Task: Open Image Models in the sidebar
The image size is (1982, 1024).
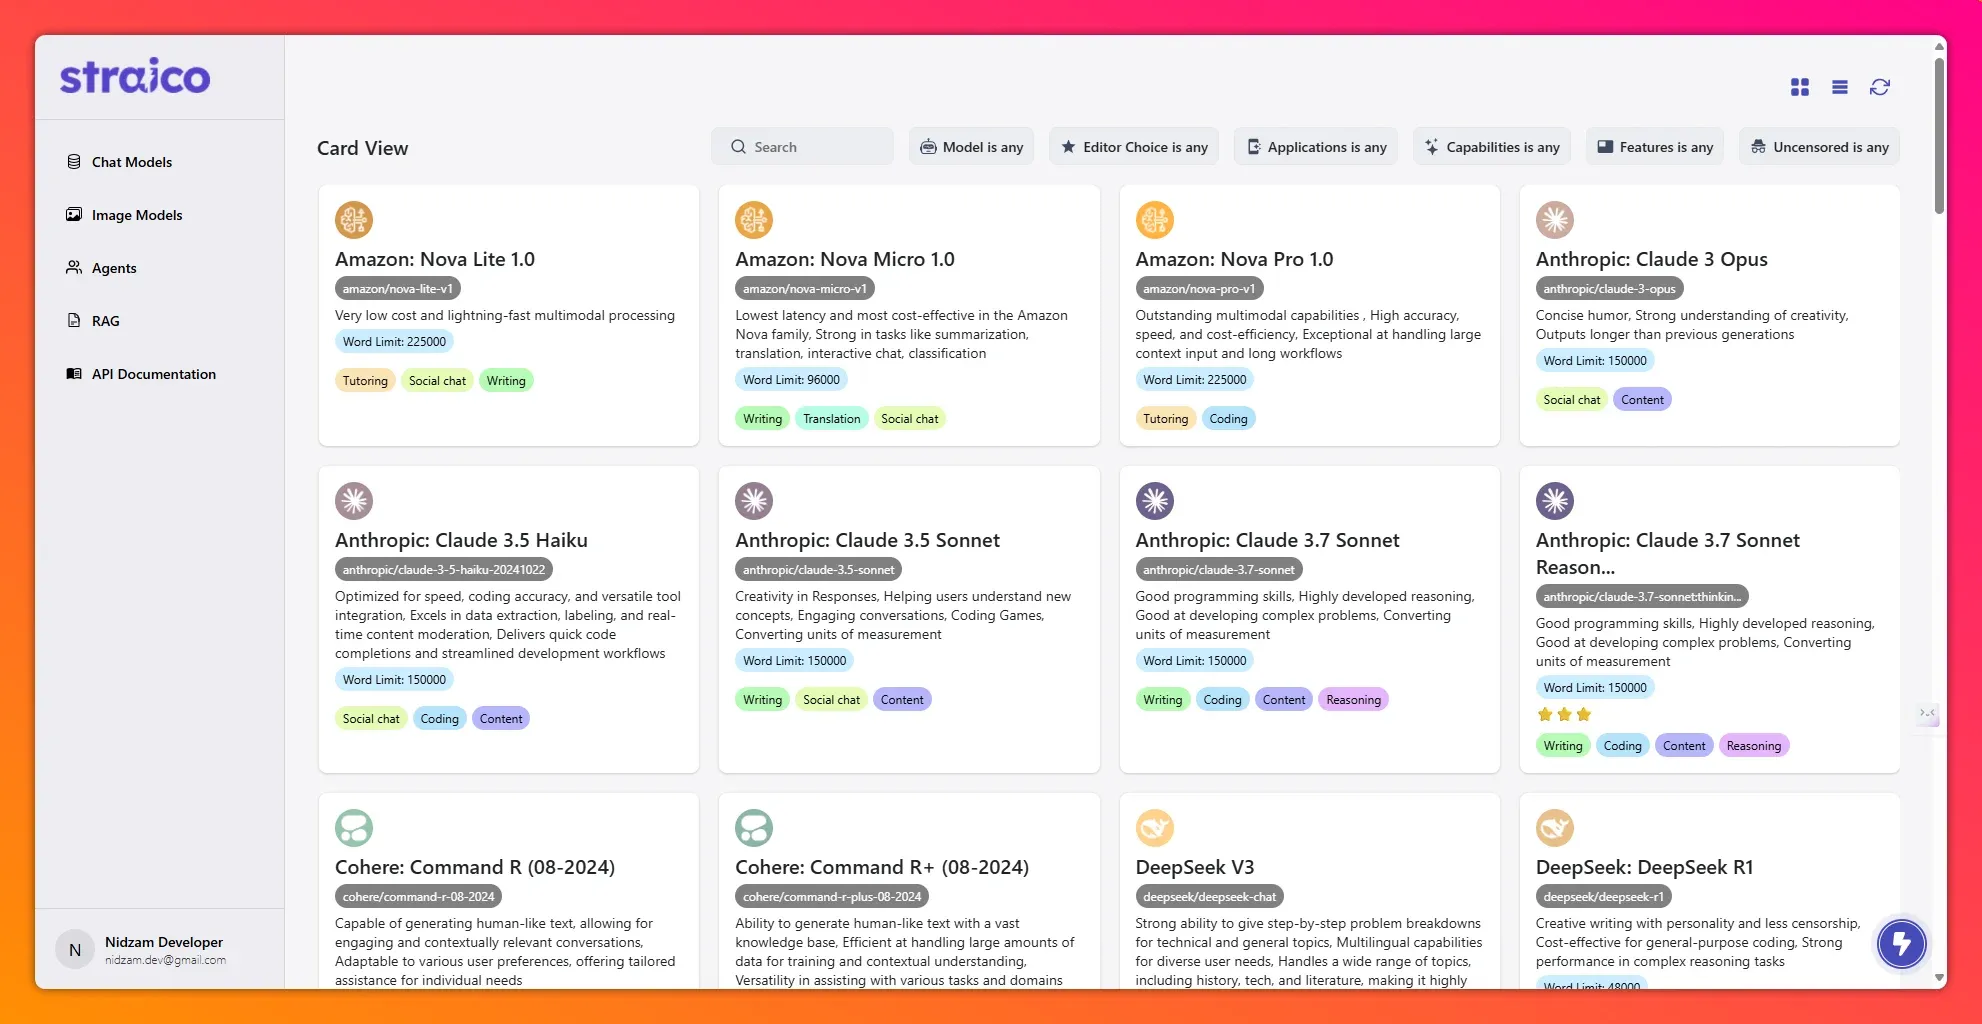Action: coord(137,215)
